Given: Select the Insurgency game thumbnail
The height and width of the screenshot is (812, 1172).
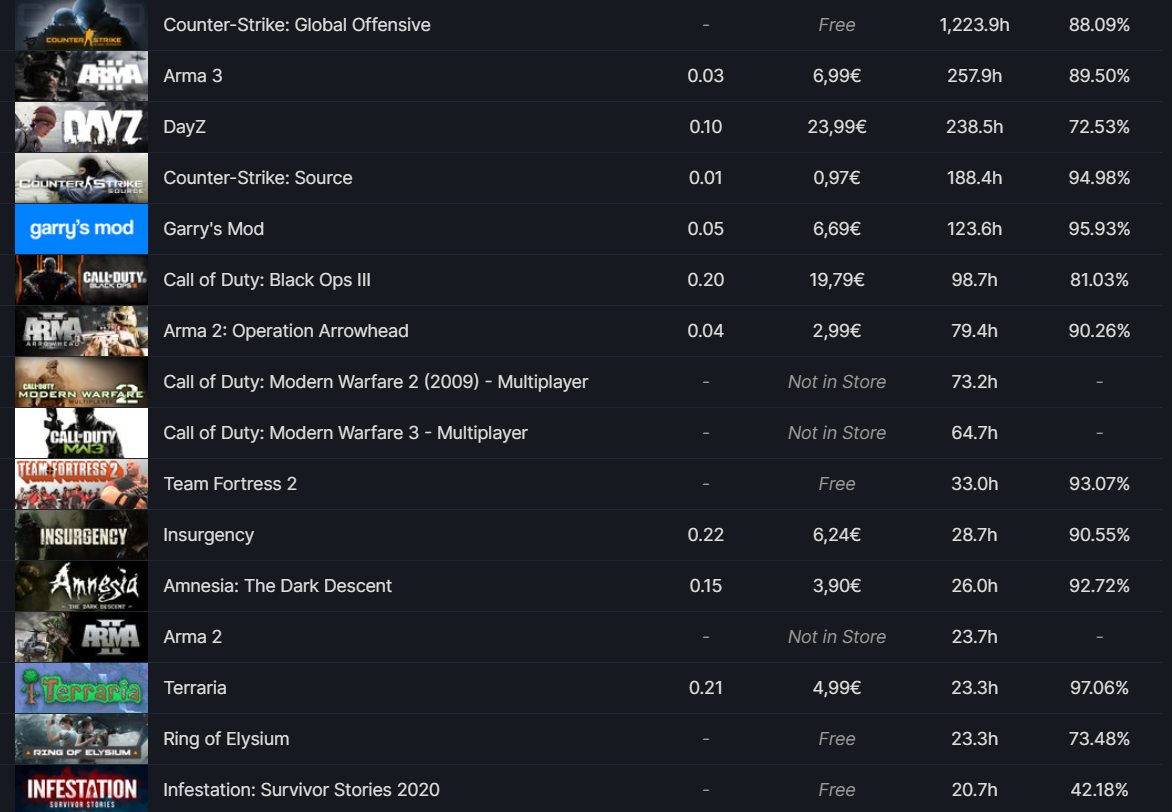Looking at the screenshot, I should click(81, 535).
